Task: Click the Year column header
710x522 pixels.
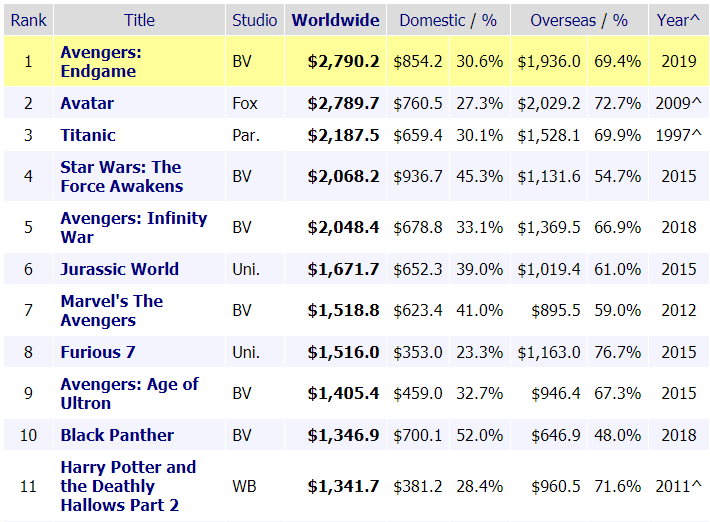Action: [679, 20]
